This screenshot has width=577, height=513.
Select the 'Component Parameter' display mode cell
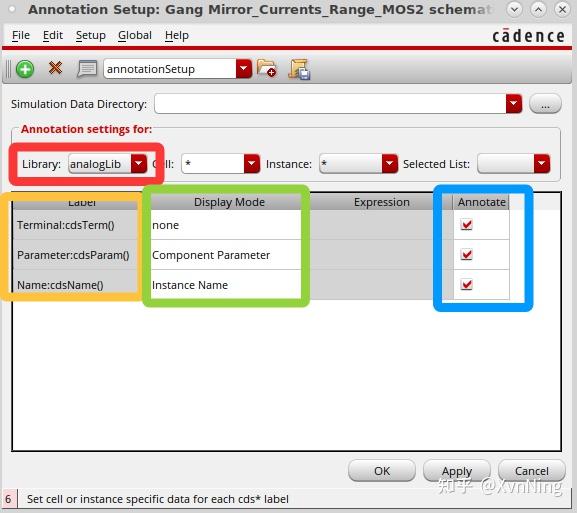click(226, 255)
